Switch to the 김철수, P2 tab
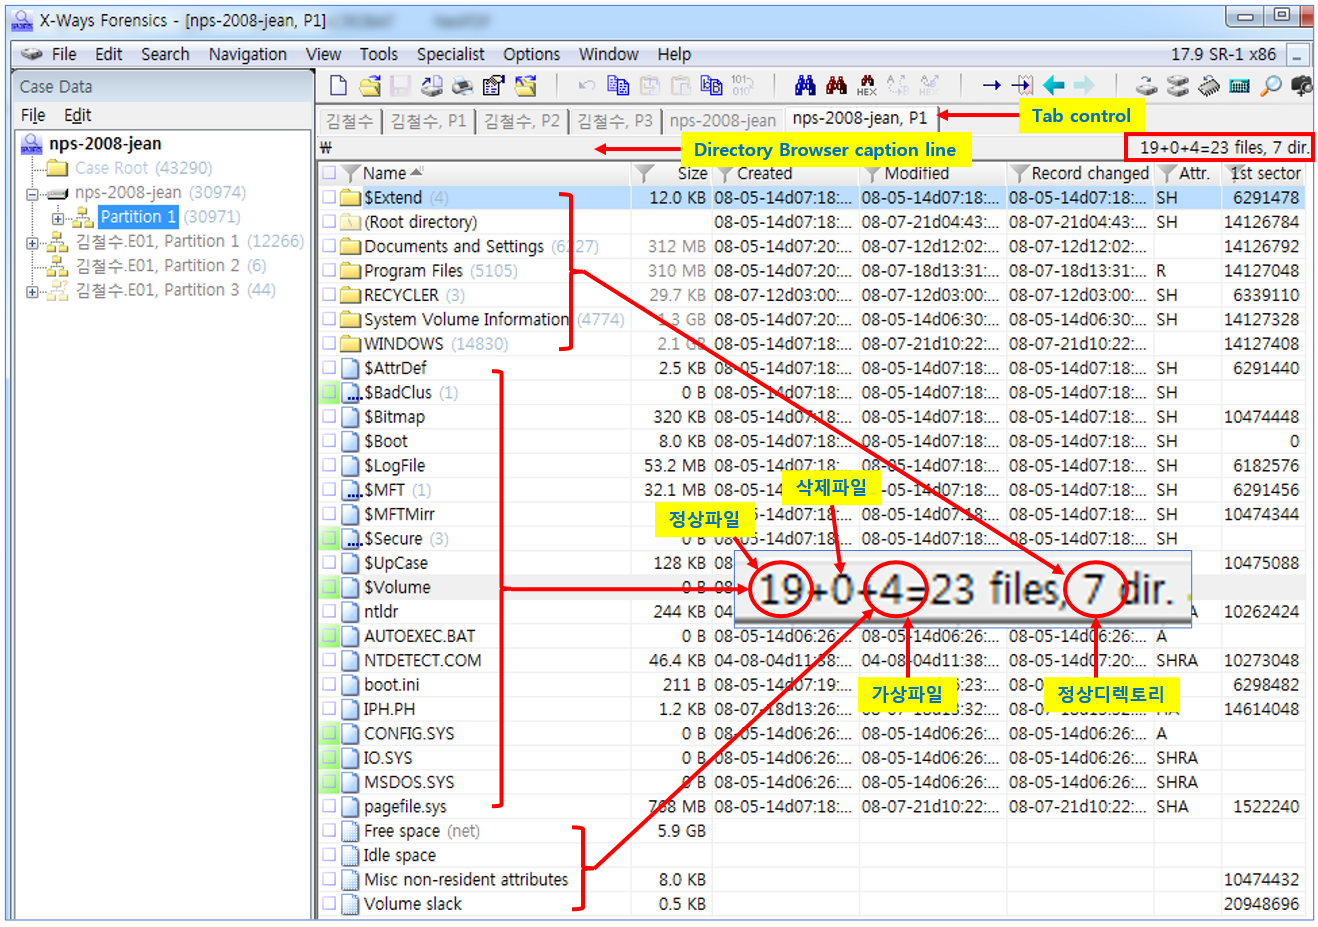The width and height of the screenshot is (1318, 927). click(521, 121)
